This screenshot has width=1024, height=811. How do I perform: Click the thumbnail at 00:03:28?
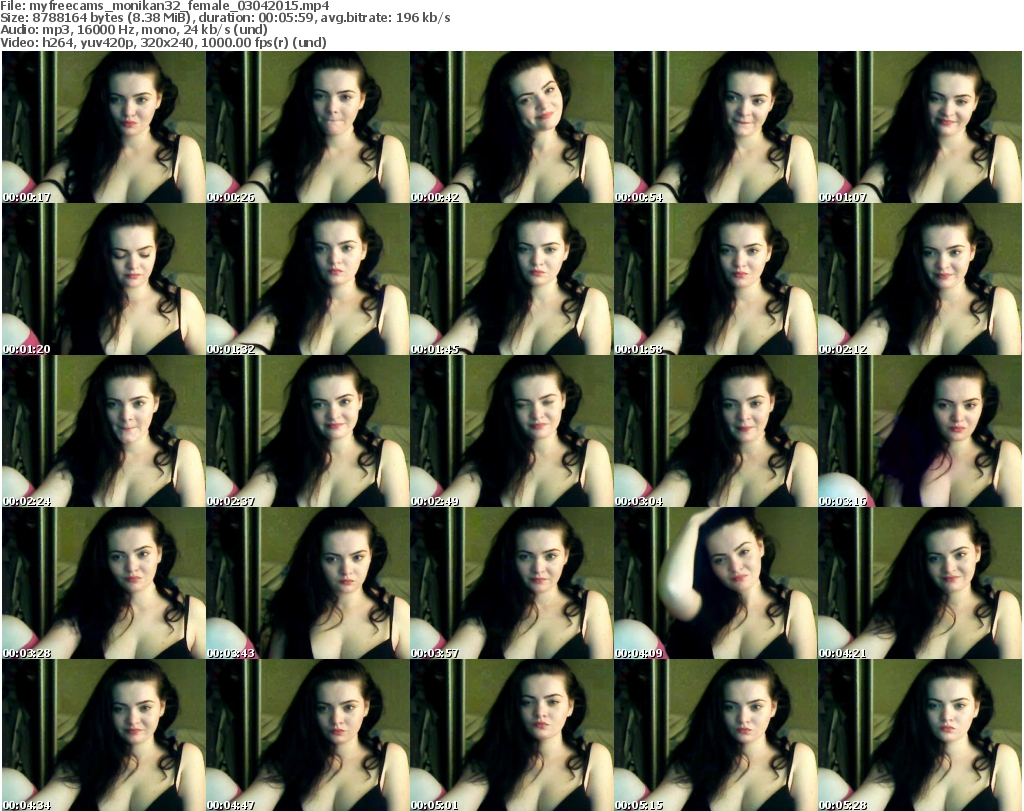104,584
